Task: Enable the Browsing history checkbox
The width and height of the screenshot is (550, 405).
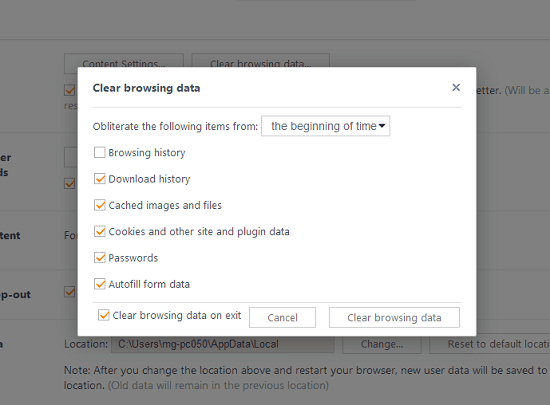Action: [100, 153]
